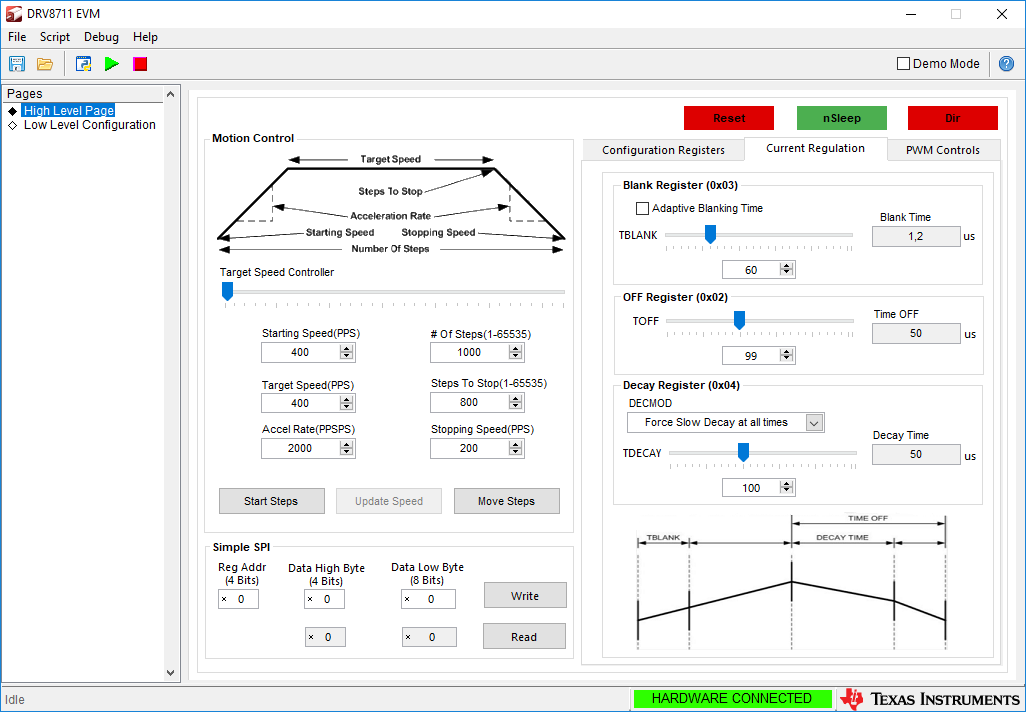Click the Texas Instruments logo
This screenshot has height=712, width=1026.
point(930,699)
